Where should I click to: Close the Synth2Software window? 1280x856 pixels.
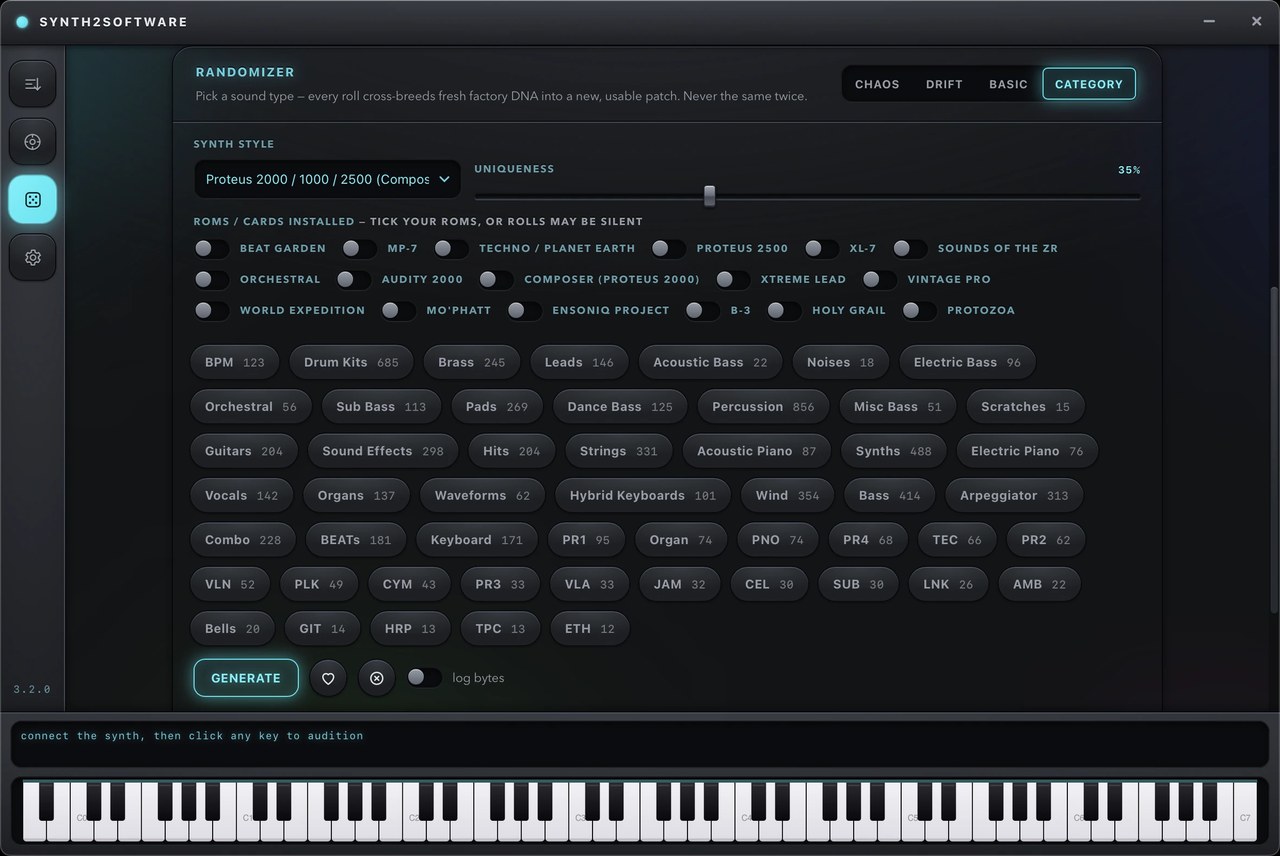coord(1256,21)
